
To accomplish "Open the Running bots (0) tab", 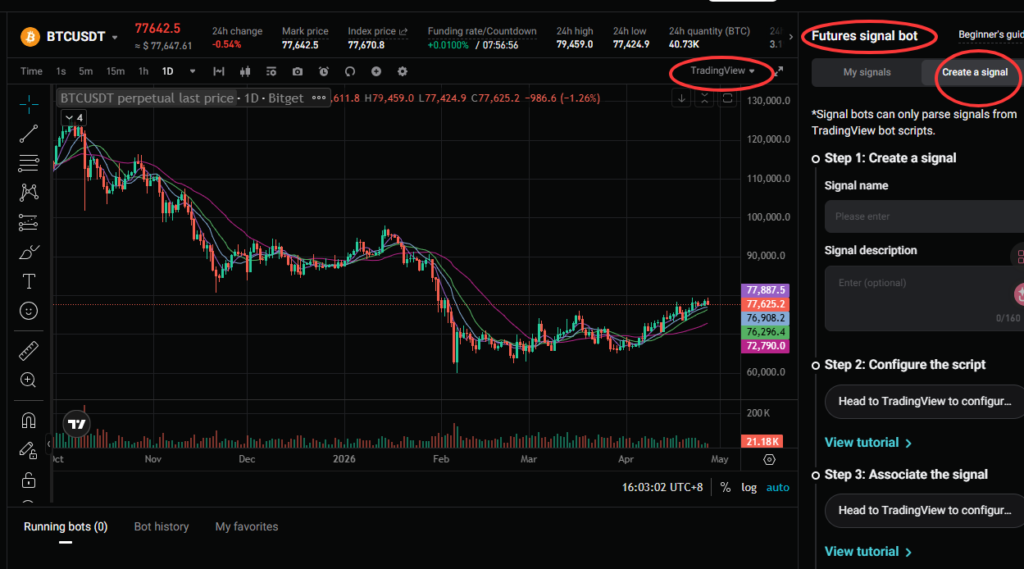I will [65, 527].
